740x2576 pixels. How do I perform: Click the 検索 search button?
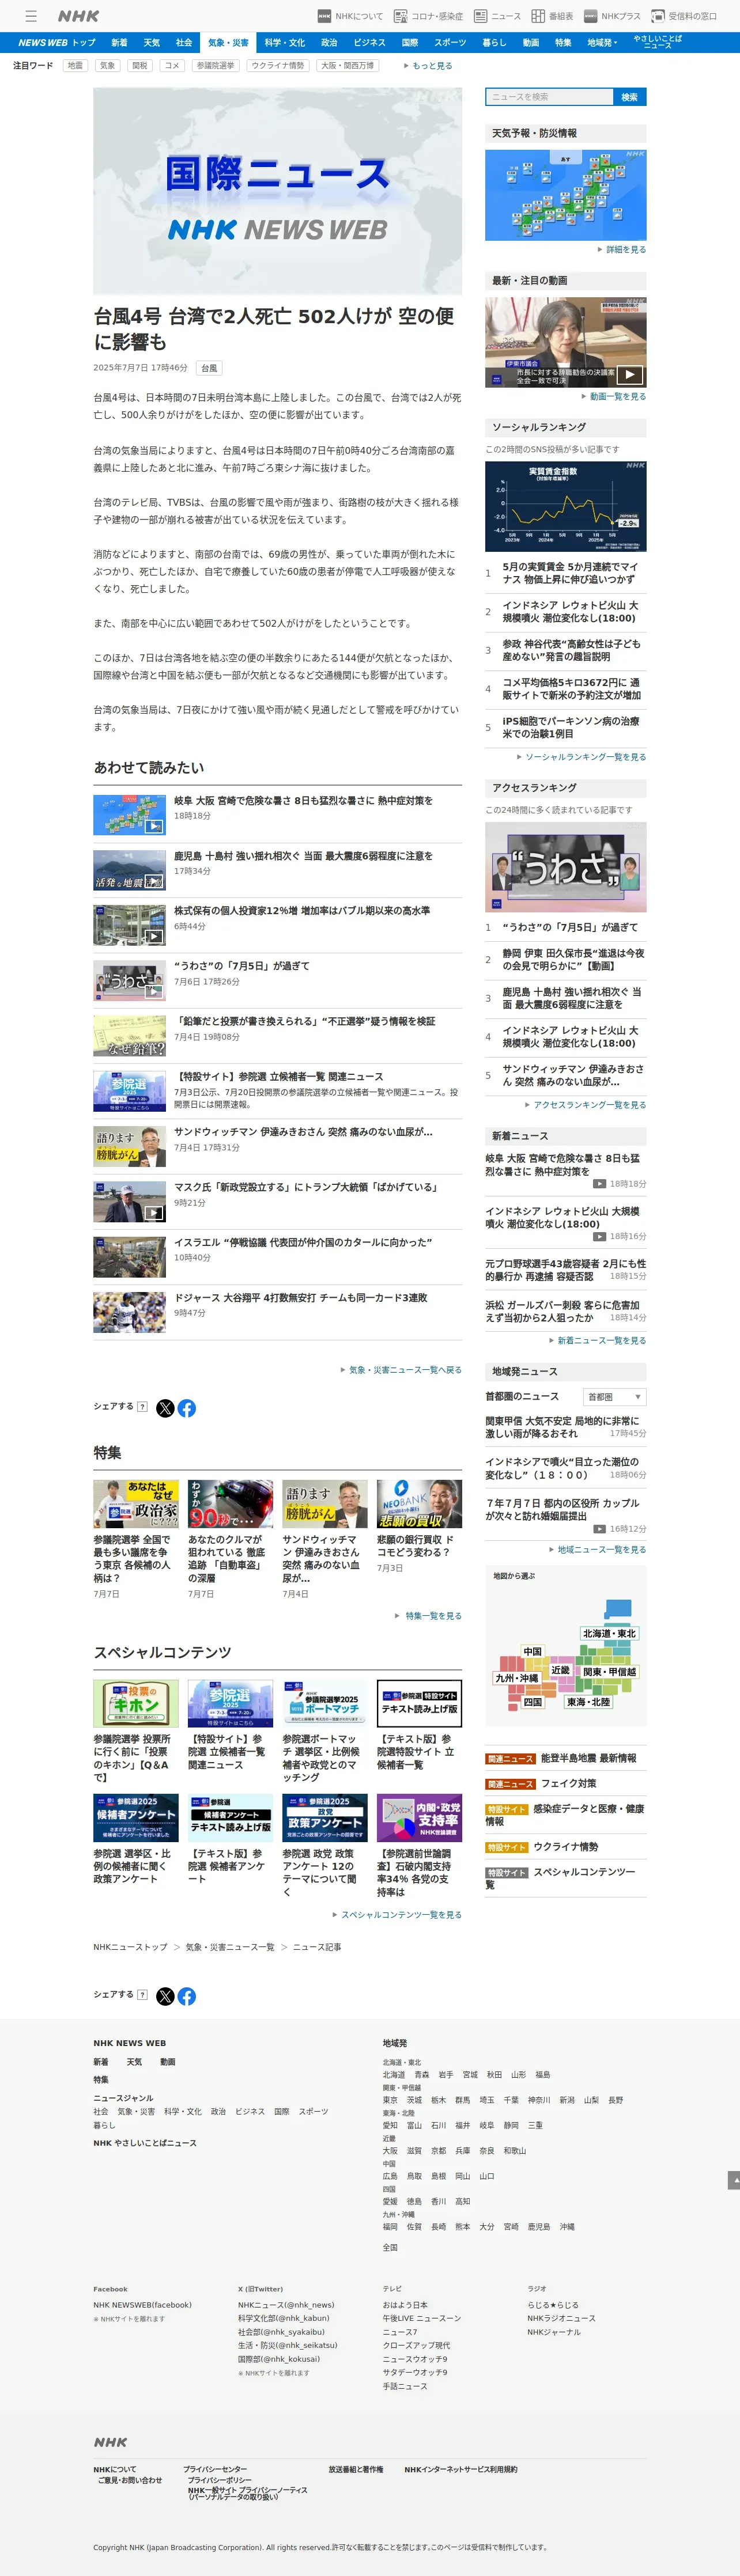pos(629,97)
